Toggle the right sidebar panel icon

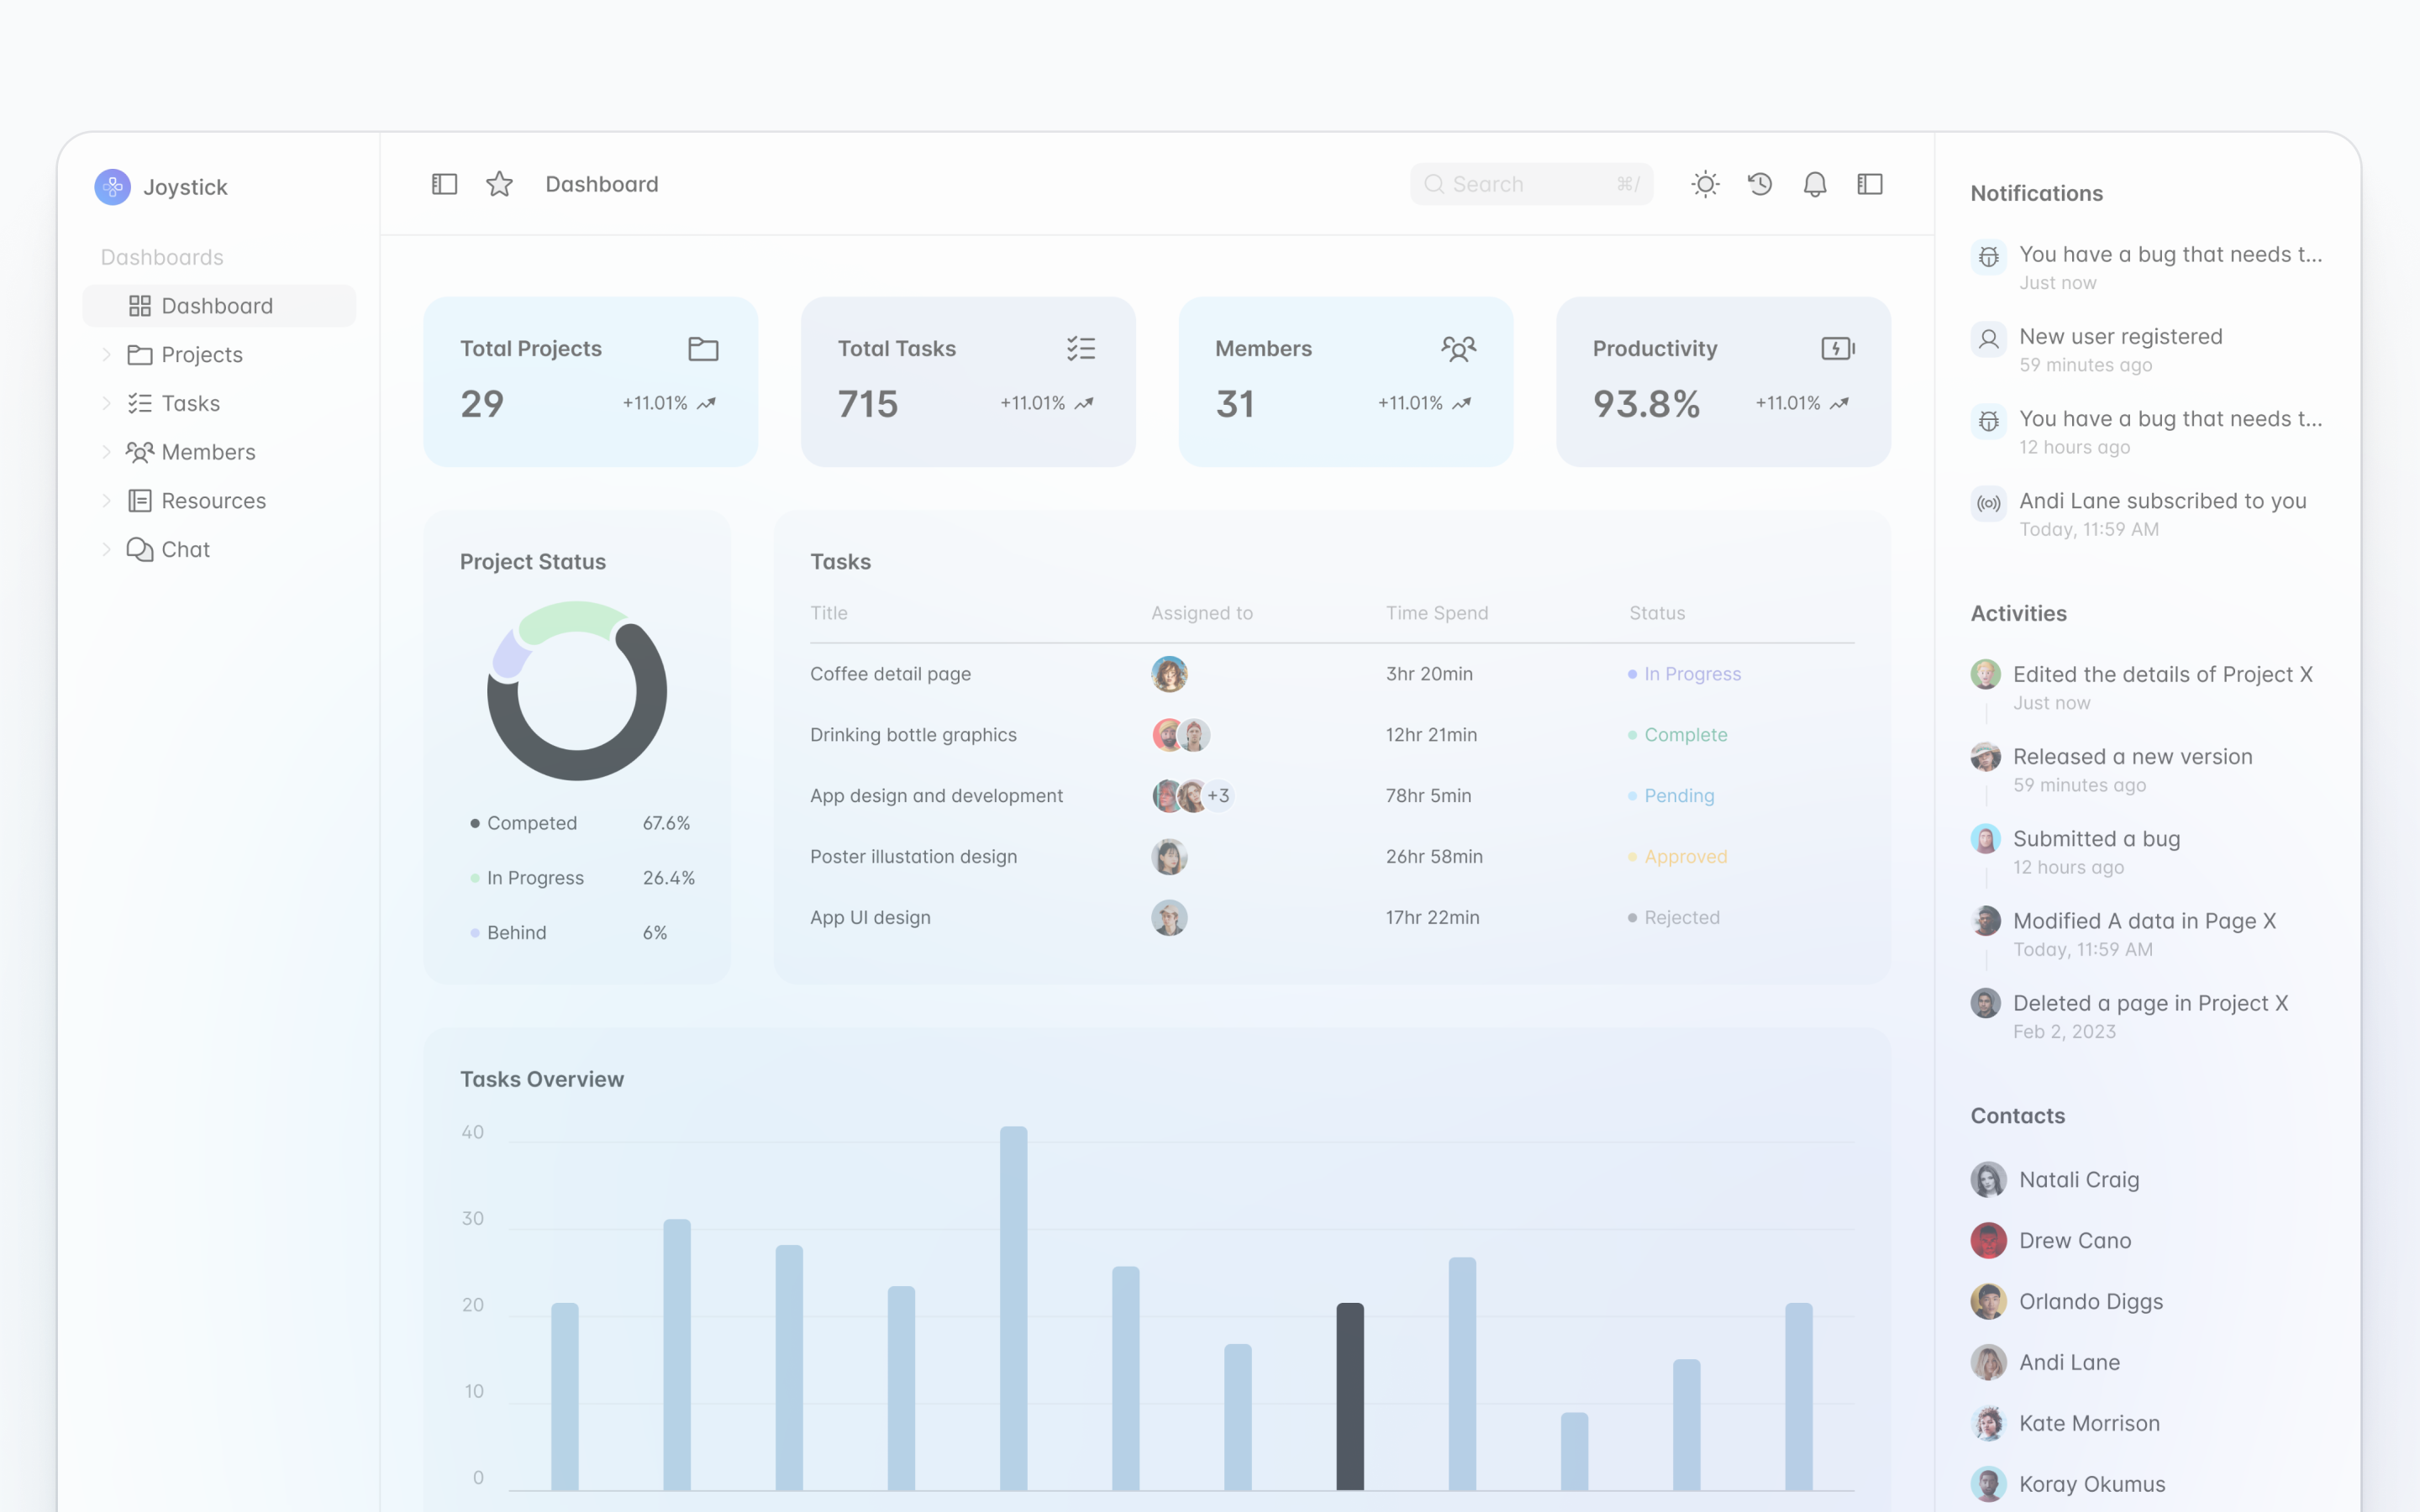click(1870, 184)
